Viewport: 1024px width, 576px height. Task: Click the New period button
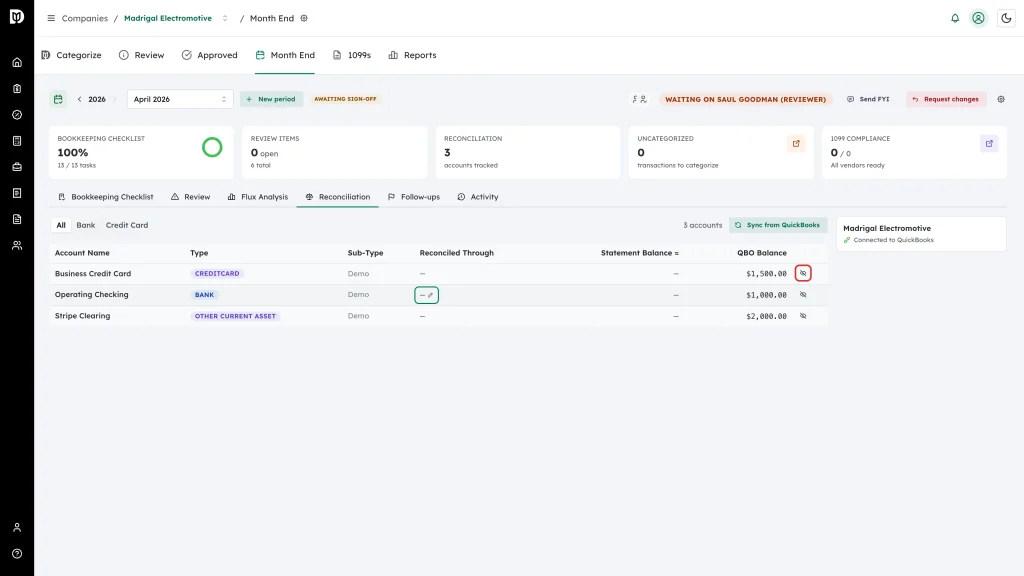pyautogui.click(x=271, y=99)
